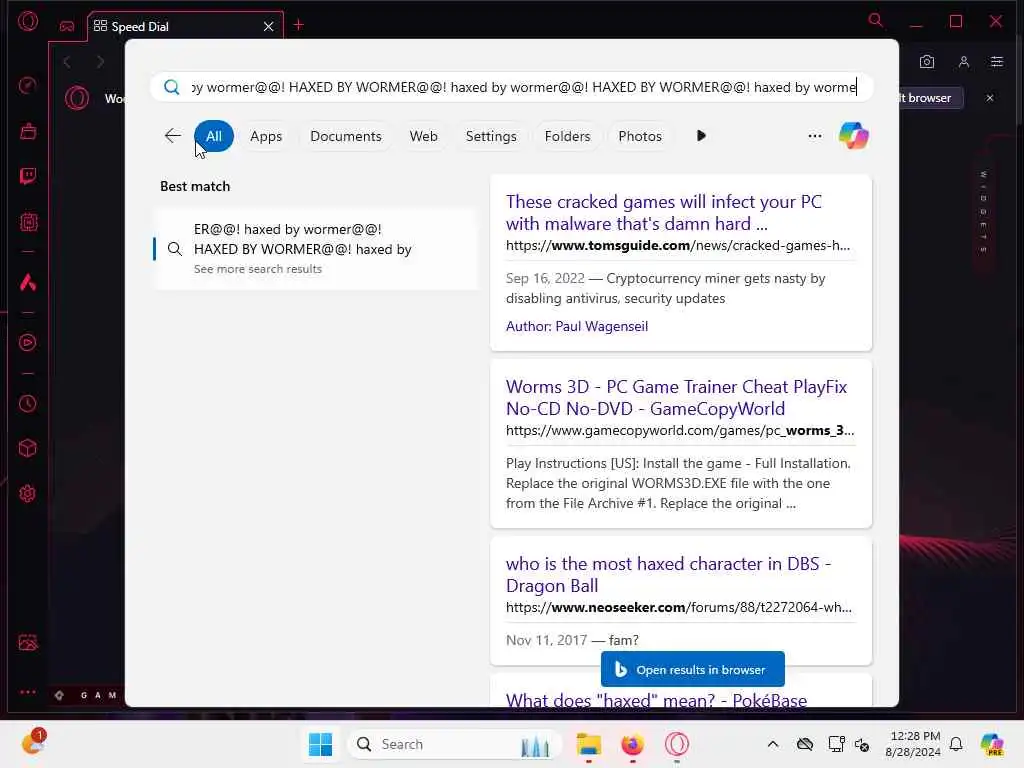
Task: Open Extensions cube icon in sidebar
Action: click(x=27, y=448)
